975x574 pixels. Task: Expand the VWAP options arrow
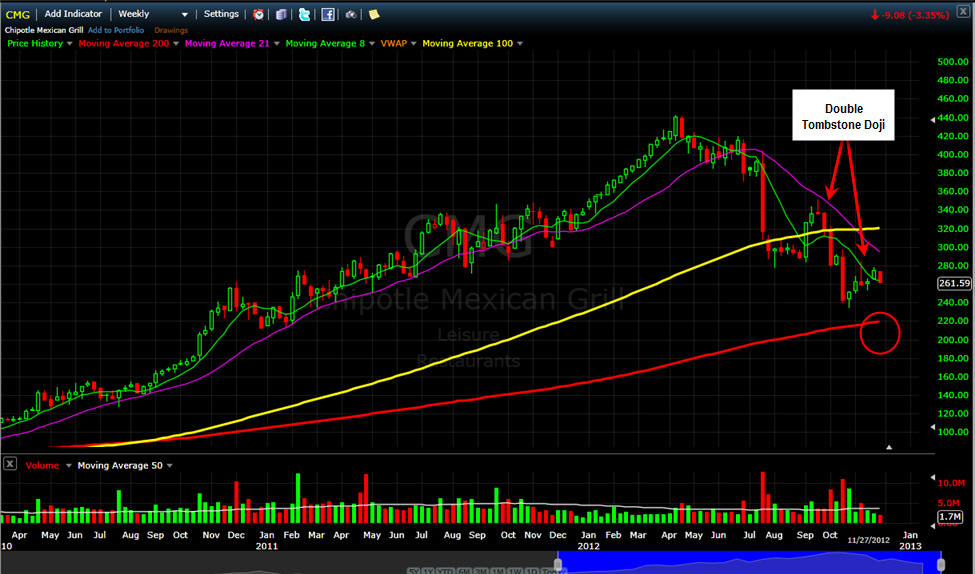click(x=414, y=44)
